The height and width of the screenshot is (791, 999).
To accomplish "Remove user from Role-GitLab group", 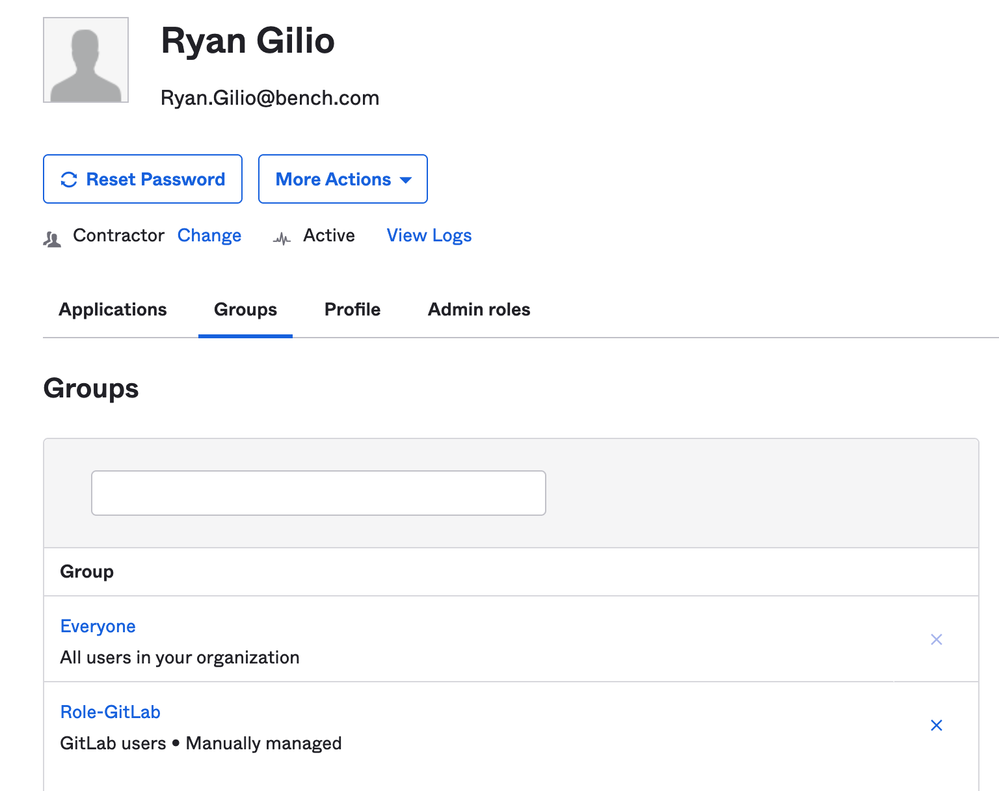I will [x=936, y=725].
